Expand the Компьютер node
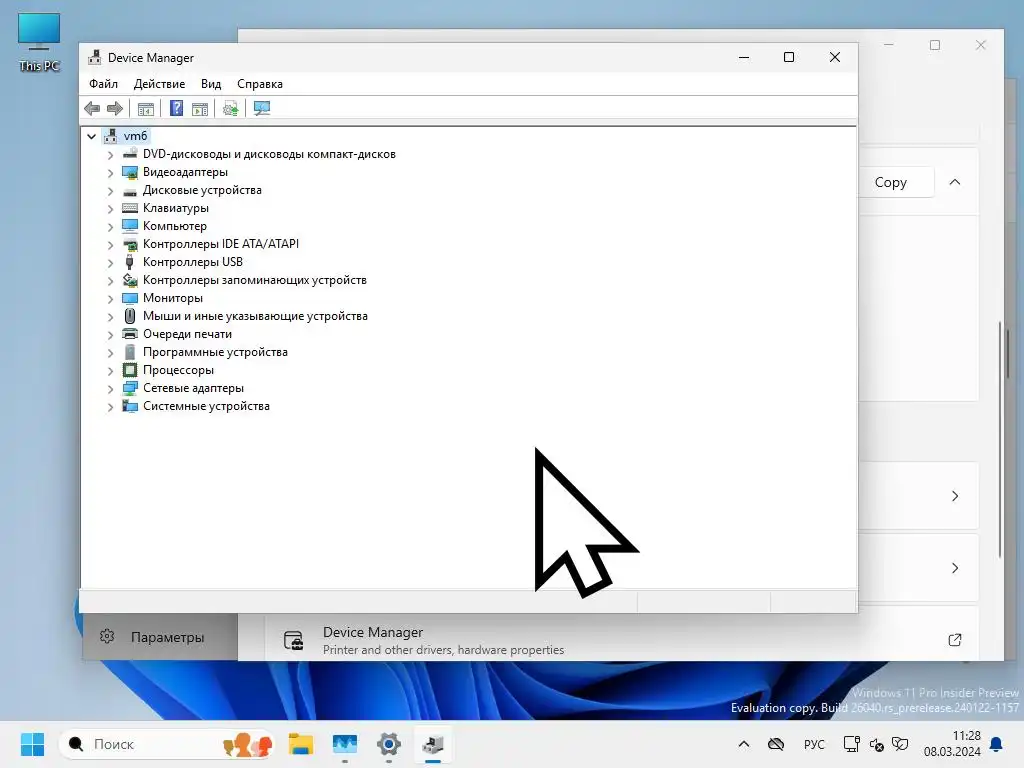This screenshot has height=768, width=1024. (x=110, y=227)
